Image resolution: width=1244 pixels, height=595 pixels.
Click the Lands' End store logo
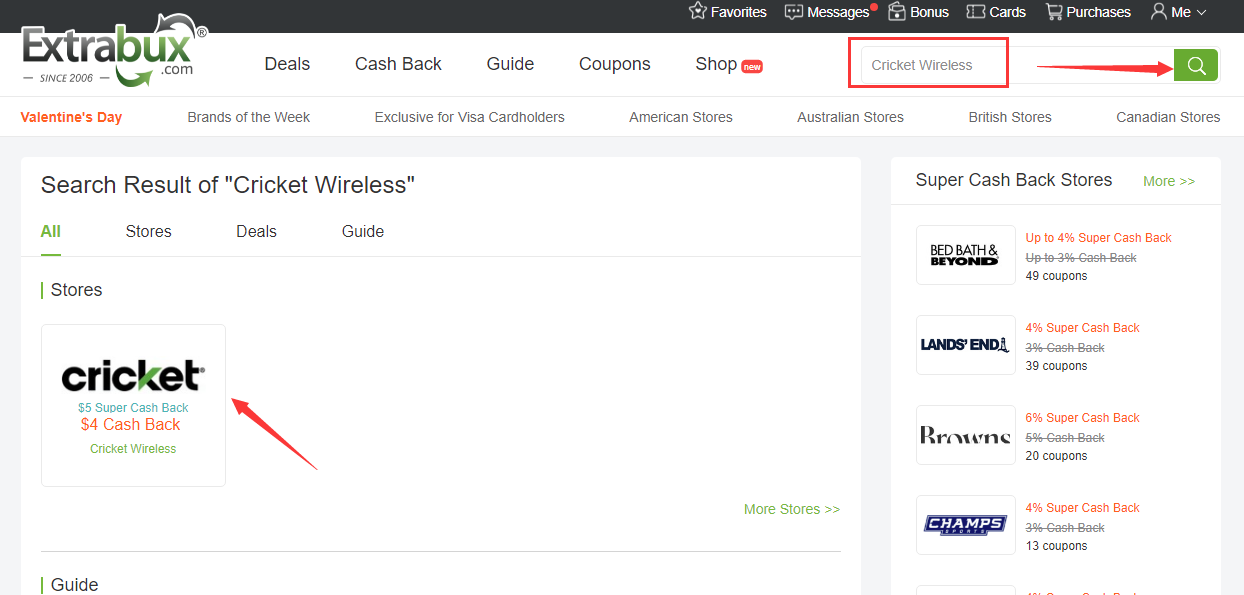pos(965,345)
